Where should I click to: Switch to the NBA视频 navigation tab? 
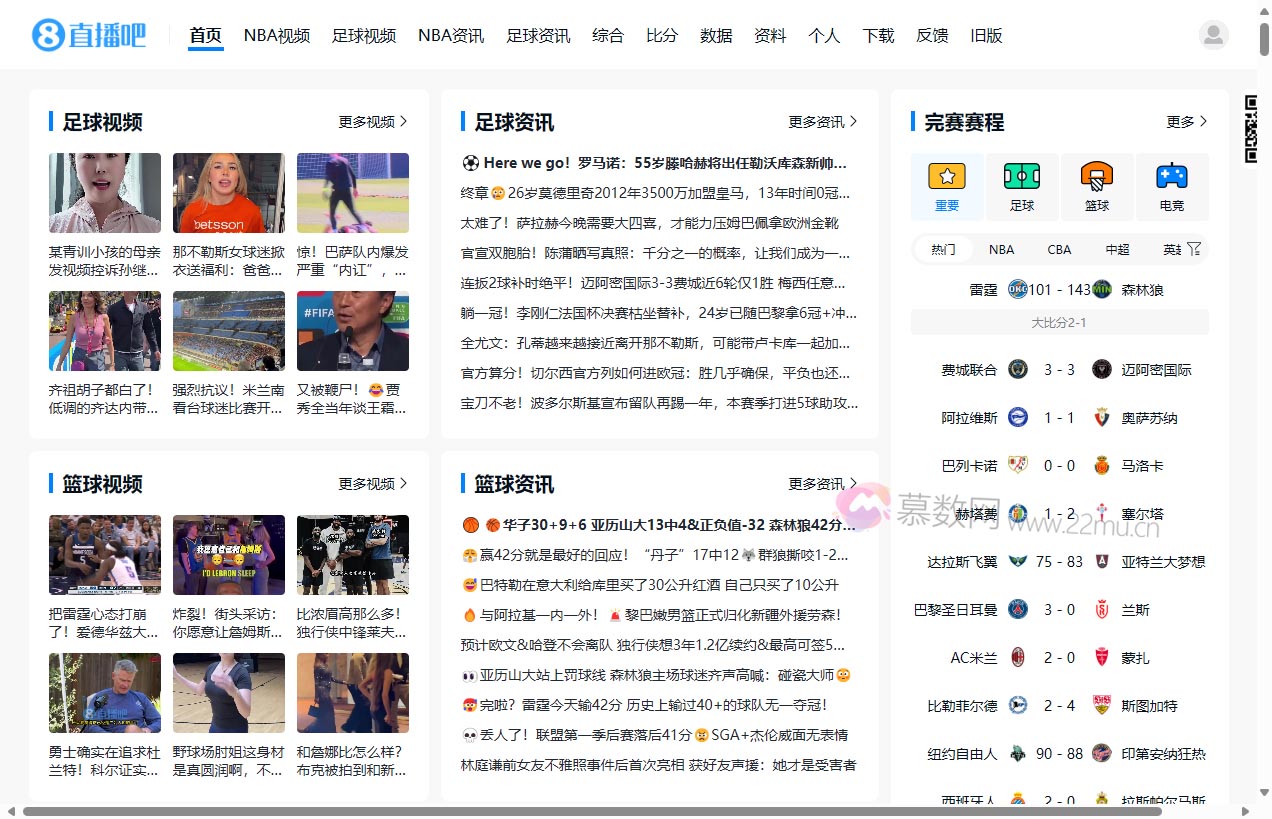click(276, 34)
